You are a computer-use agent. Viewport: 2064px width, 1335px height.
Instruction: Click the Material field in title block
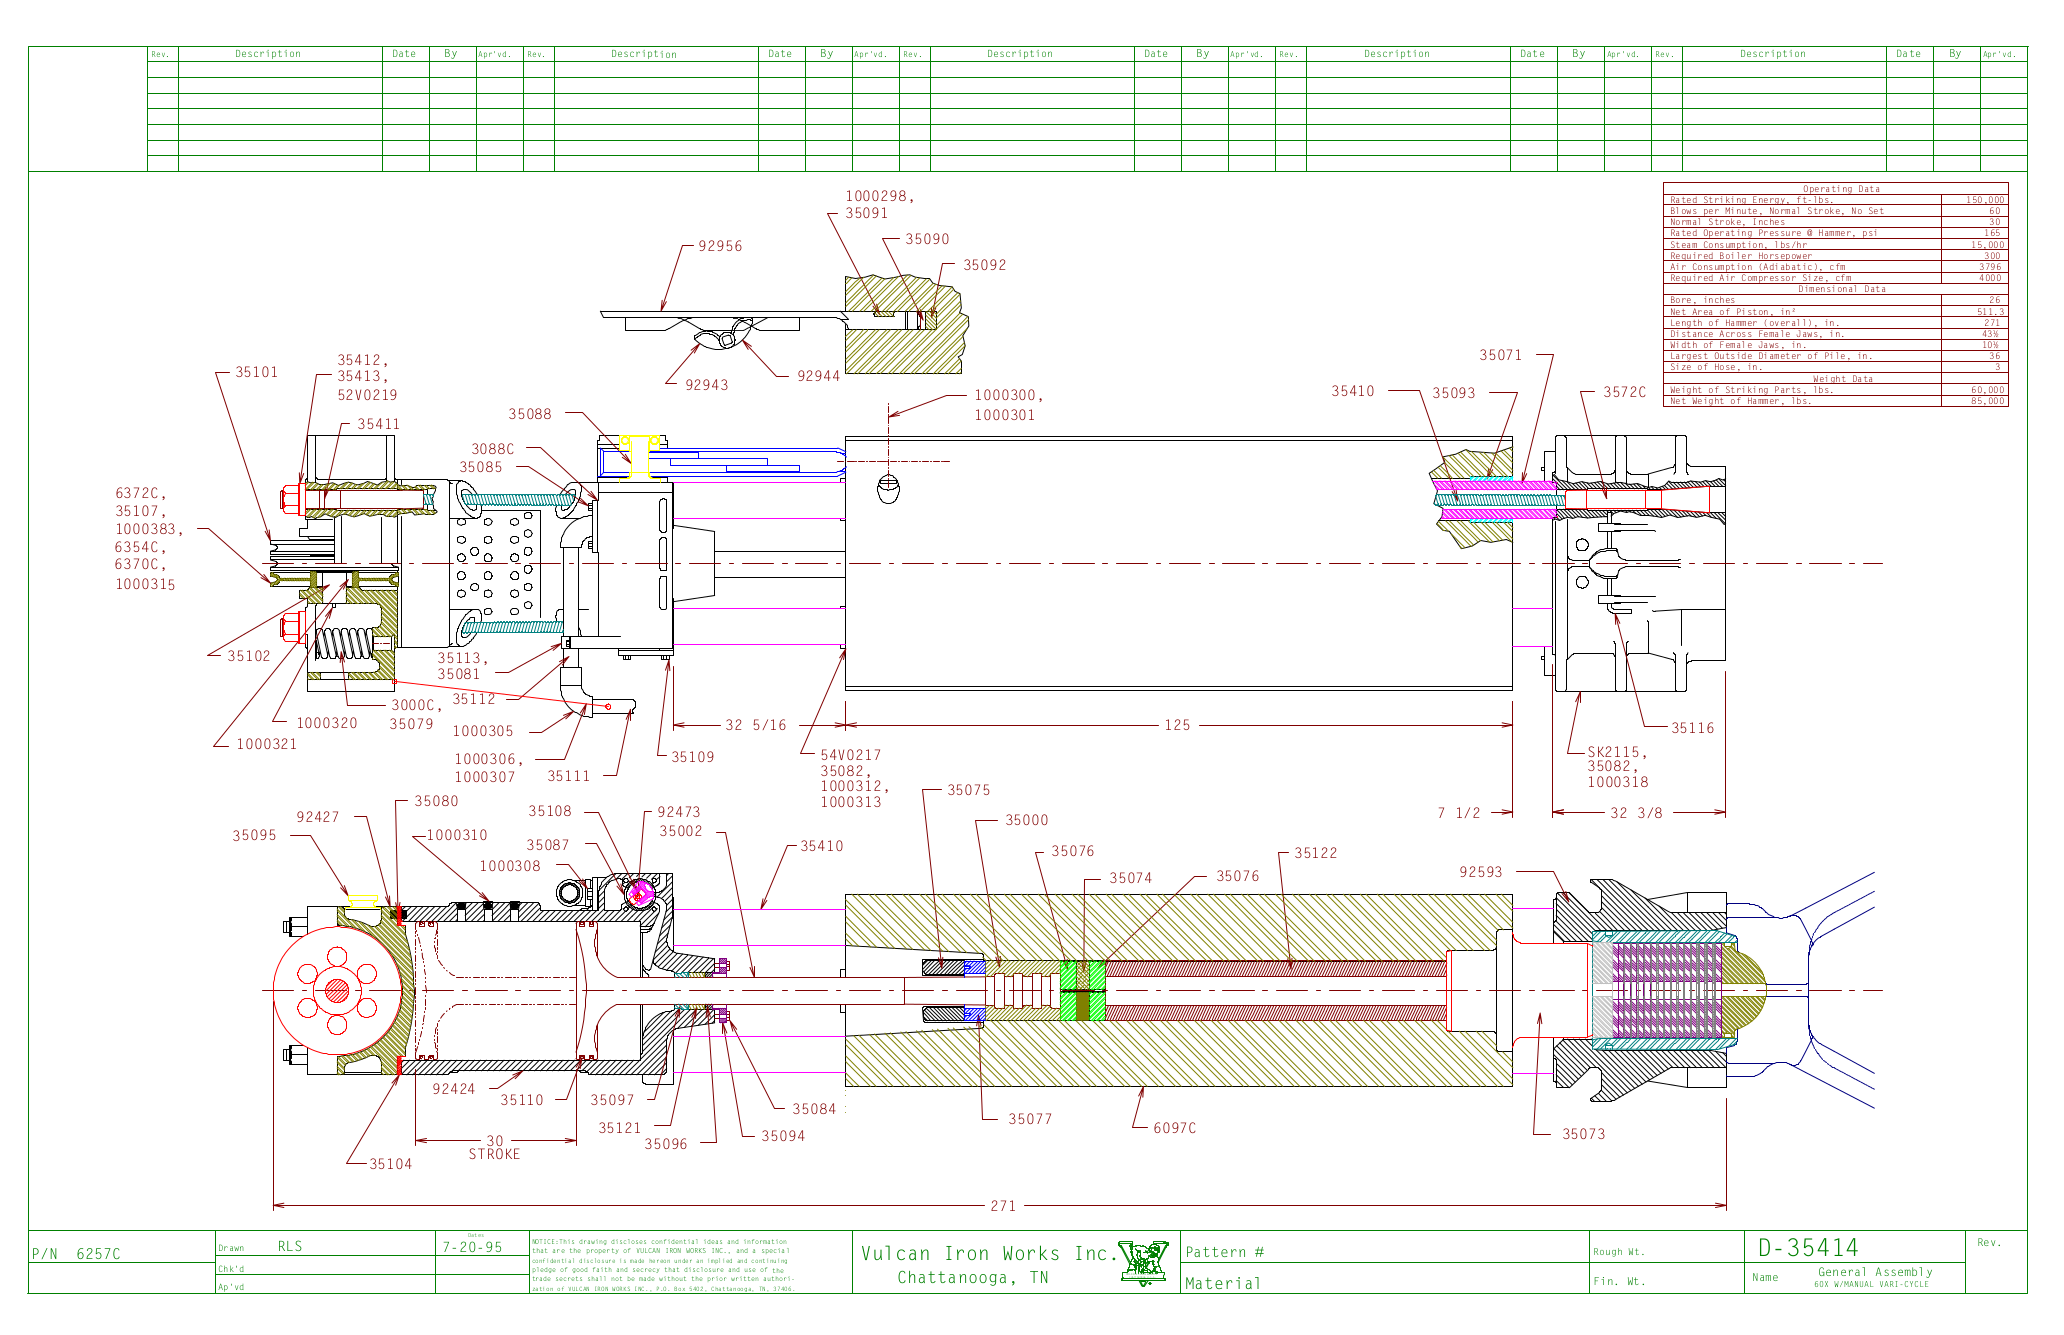pyautogui.click(x=1222, y=1283)
